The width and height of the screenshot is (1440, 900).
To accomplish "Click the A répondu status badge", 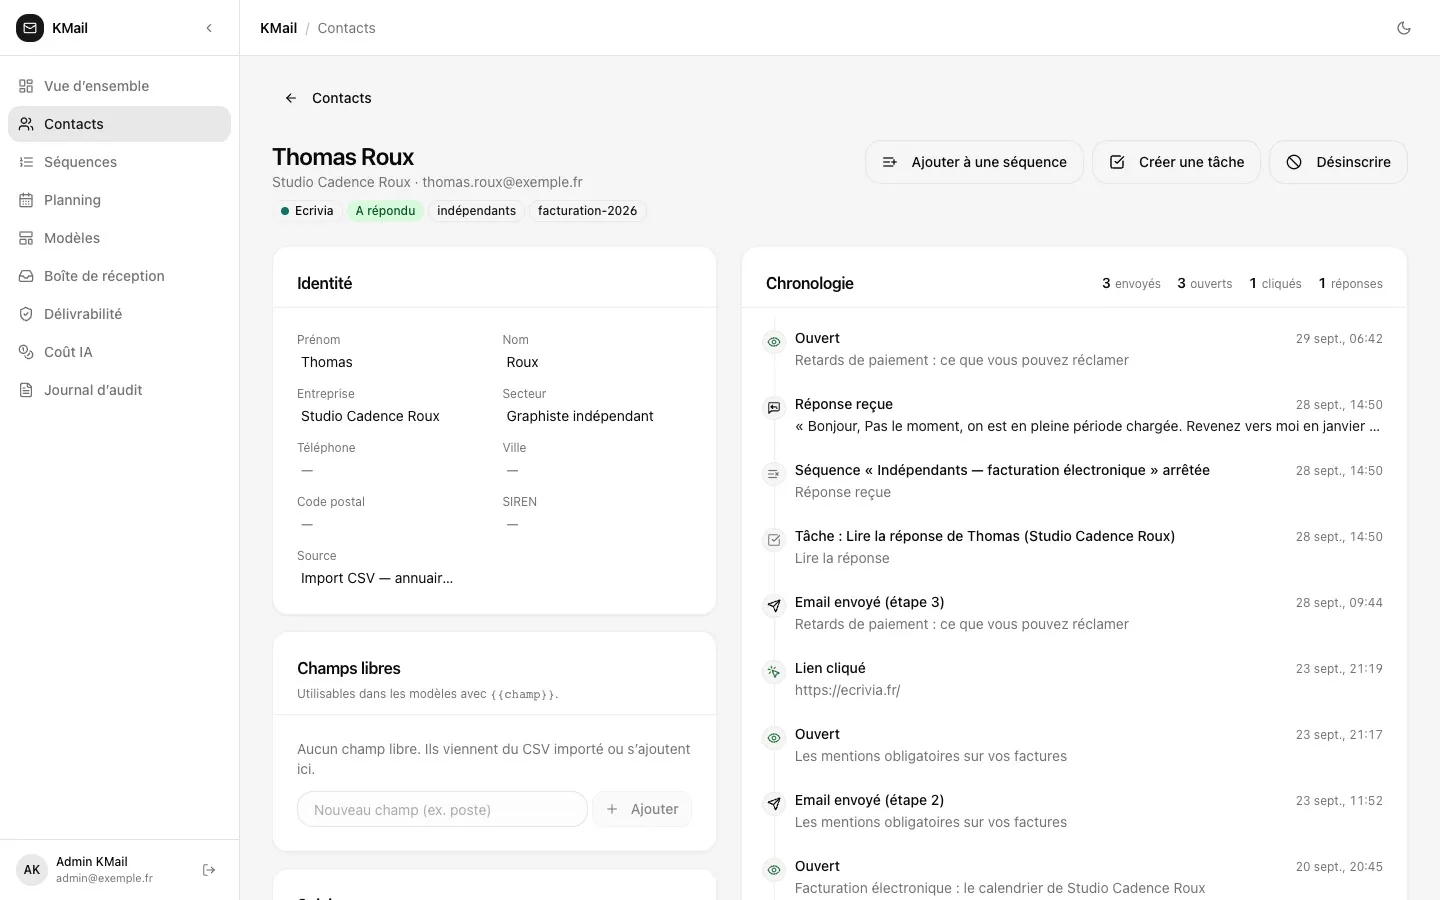I will point(385,211).
